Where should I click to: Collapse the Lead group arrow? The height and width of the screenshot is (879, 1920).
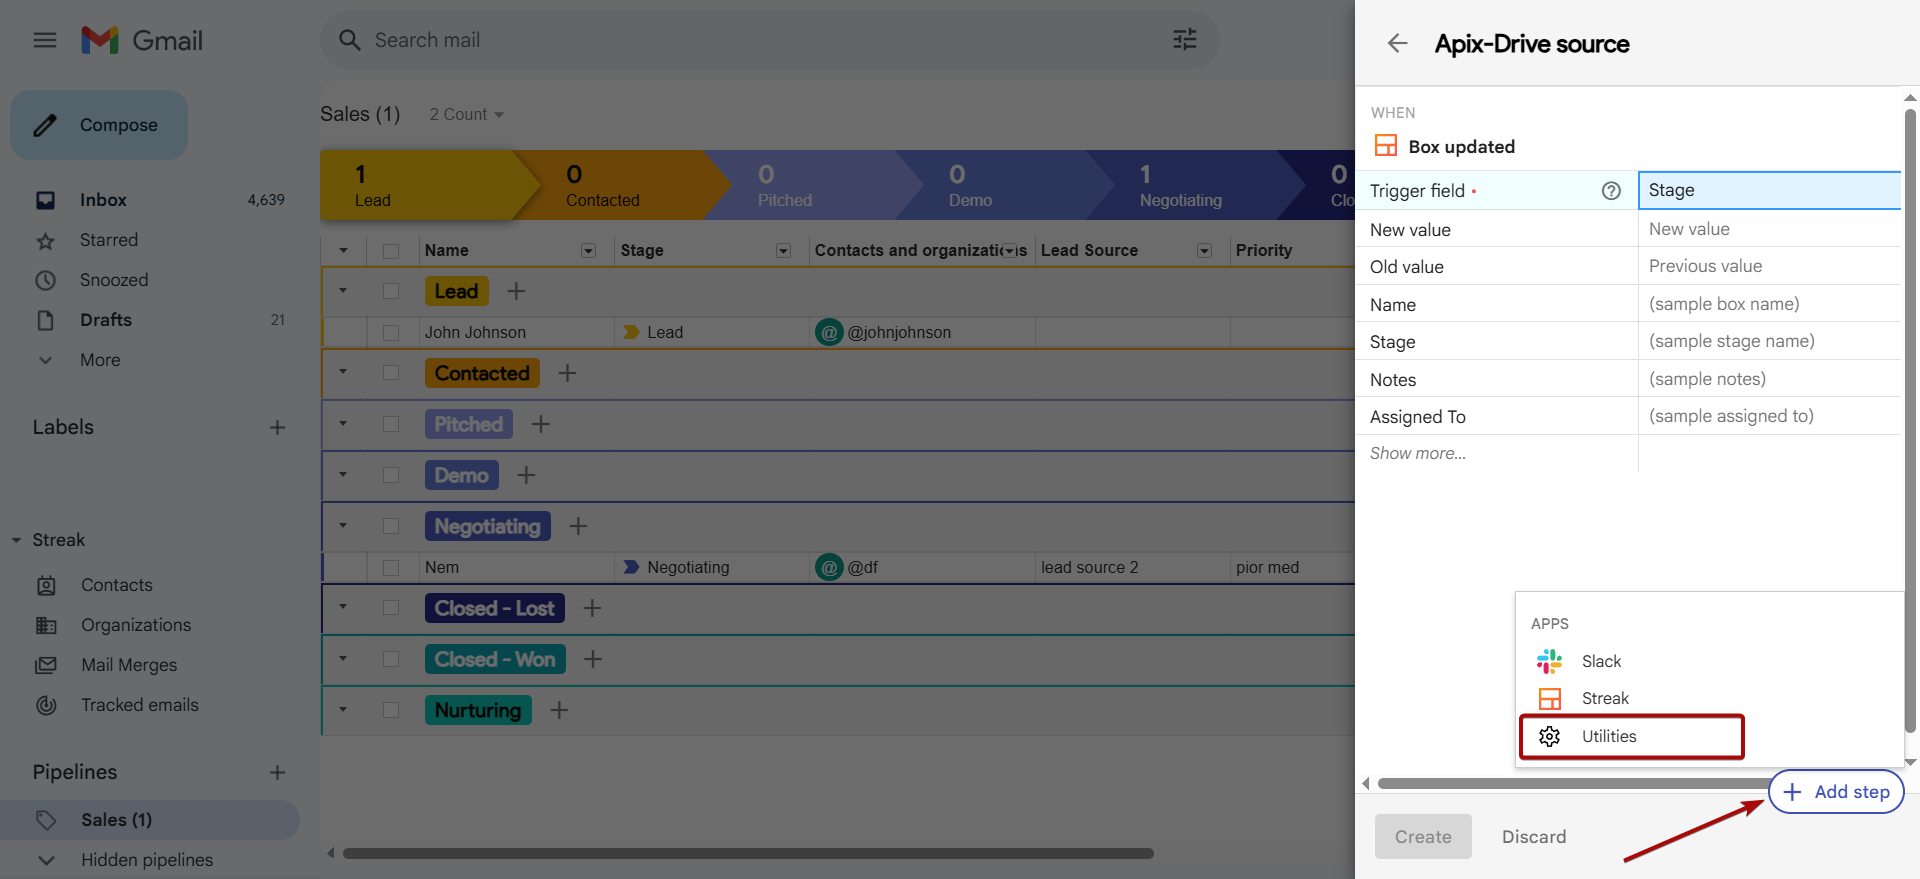pos(343,291)
